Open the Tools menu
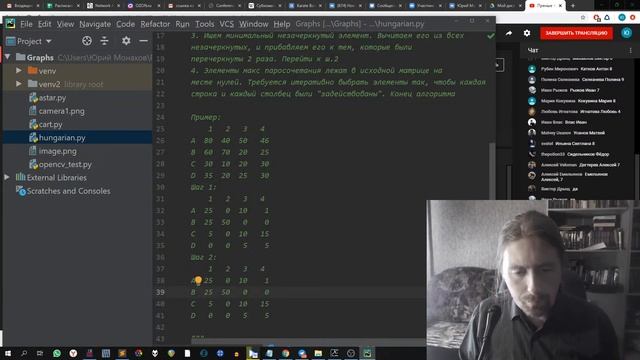The image size is (640, 360). [204, 24]
